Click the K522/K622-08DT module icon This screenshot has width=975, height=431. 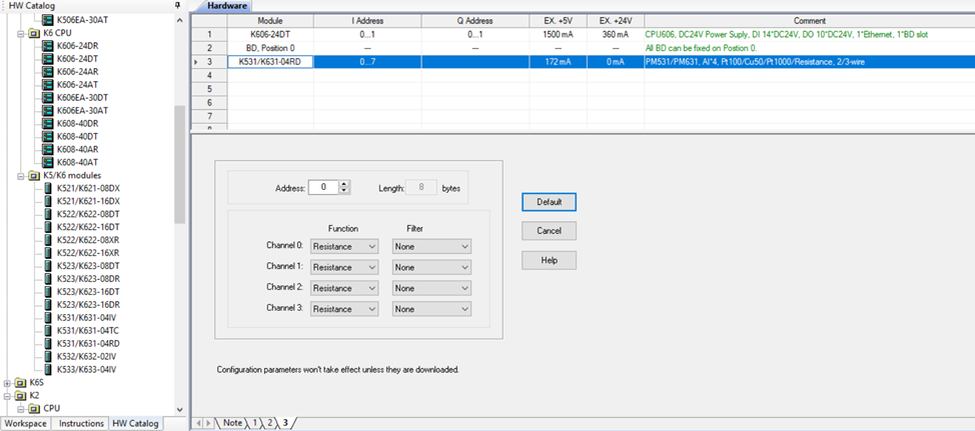48,214
